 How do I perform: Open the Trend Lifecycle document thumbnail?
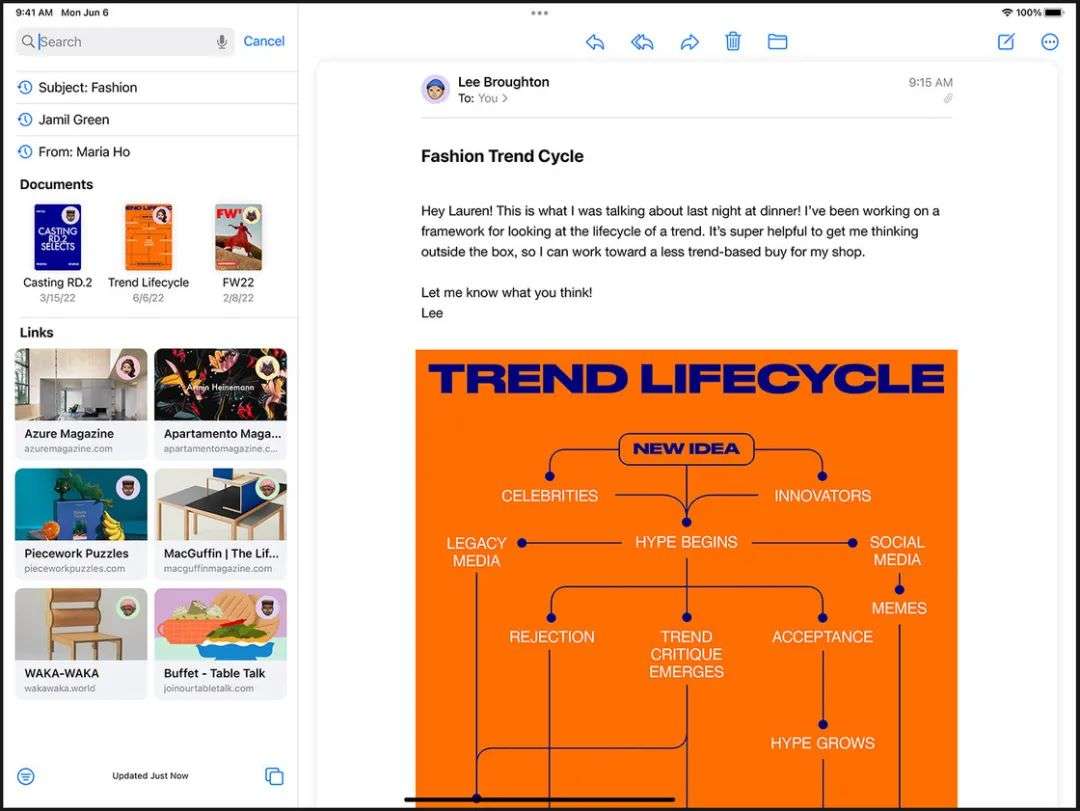148,237
